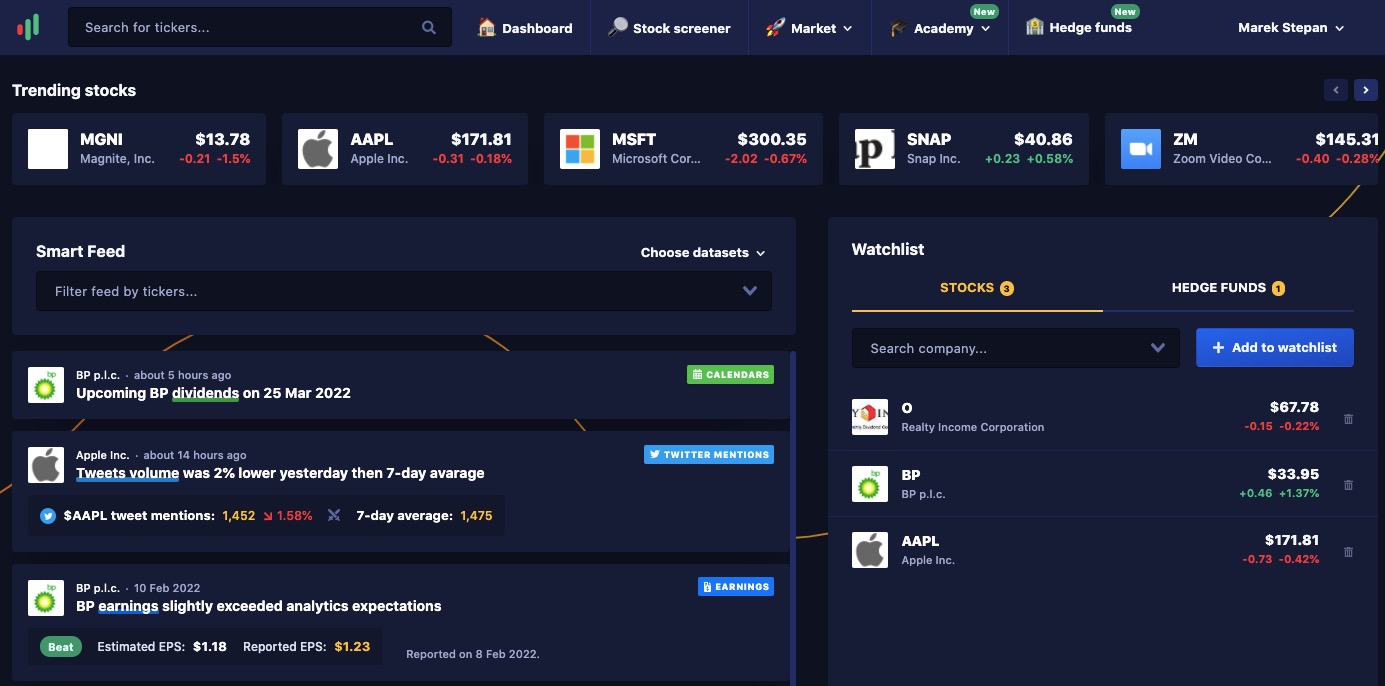Click the ZM $145.31 price
Screen dimensions: 1385x686
(1347, 139)
